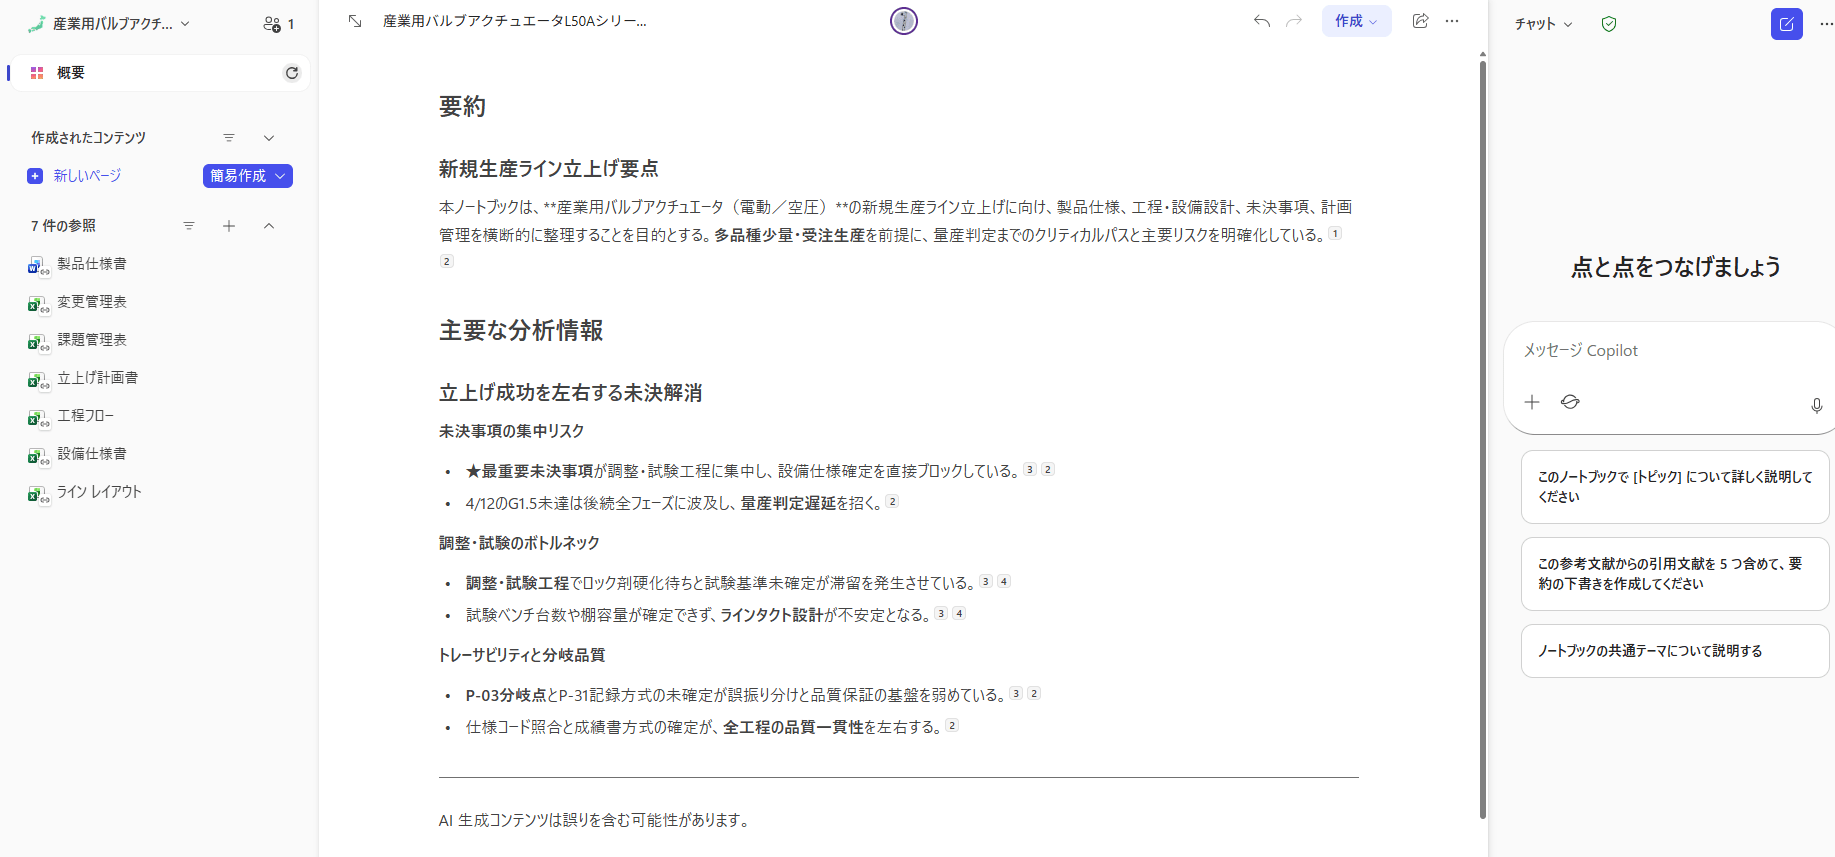
Task: Open page more options menu
Action: point(1452,21)
